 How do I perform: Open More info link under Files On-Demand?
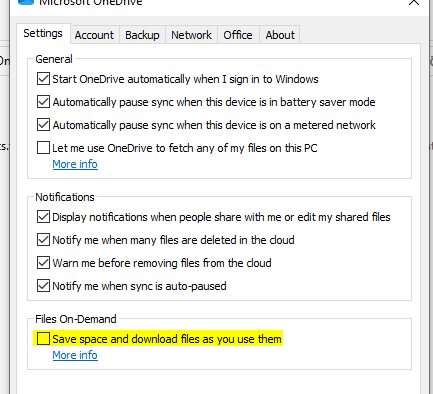tap(75, 355)
